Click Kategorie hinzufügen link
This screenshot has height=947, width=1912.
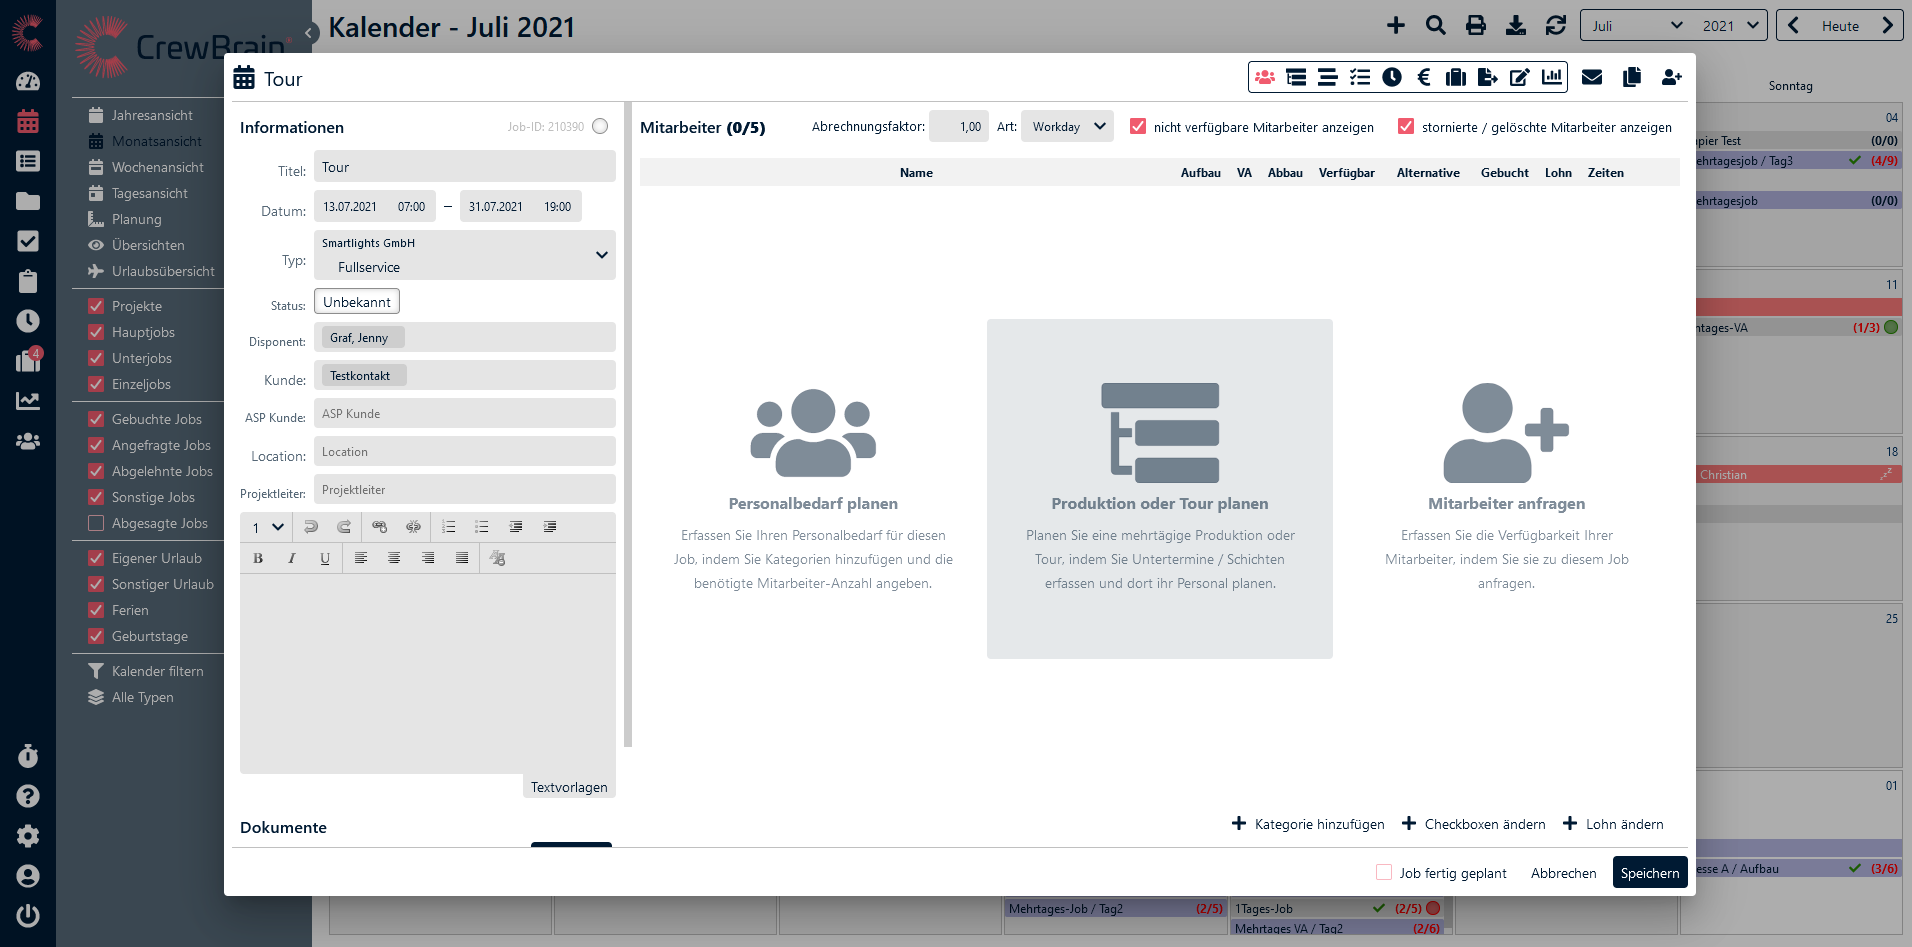1308,824
